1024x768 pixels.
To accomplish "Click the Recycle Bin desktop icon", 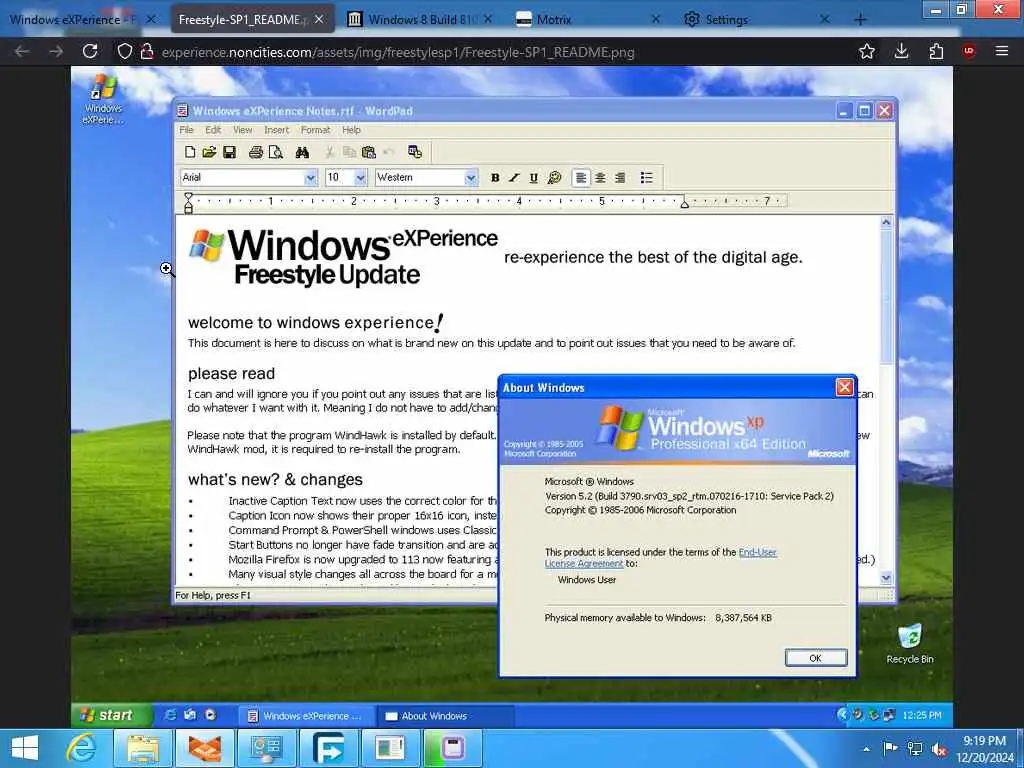I will [910, 643].
